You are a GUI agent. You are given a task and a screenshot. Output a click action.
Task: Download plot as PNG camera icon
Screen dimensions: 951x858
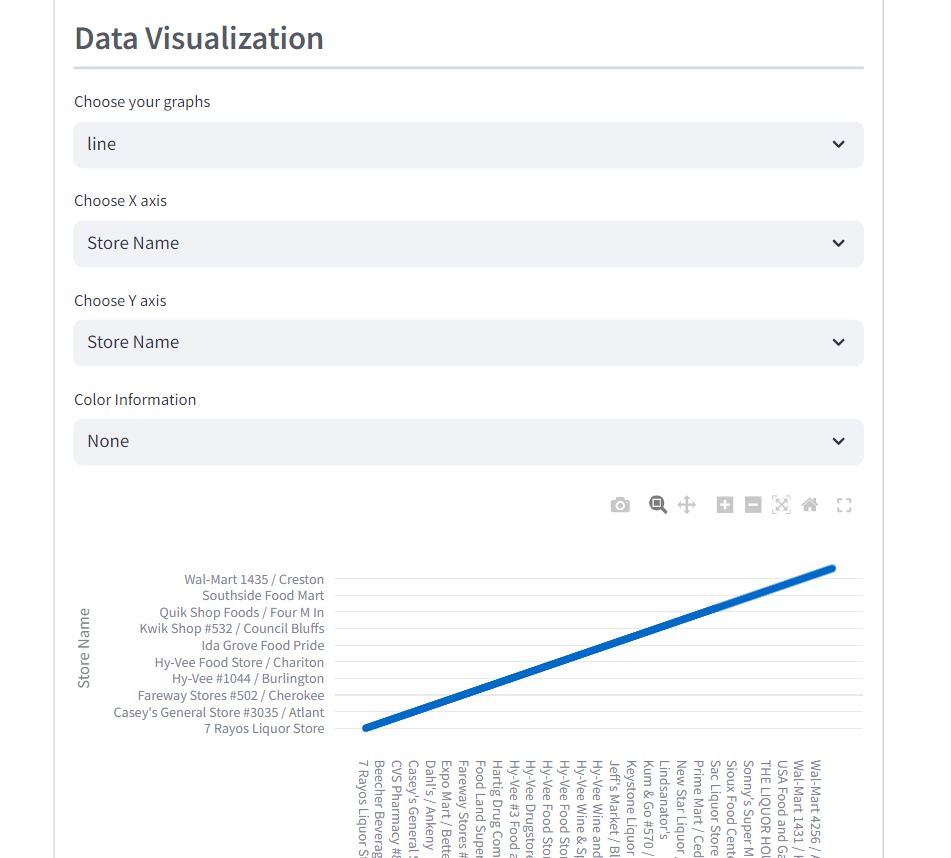click(x=620, y=505)
